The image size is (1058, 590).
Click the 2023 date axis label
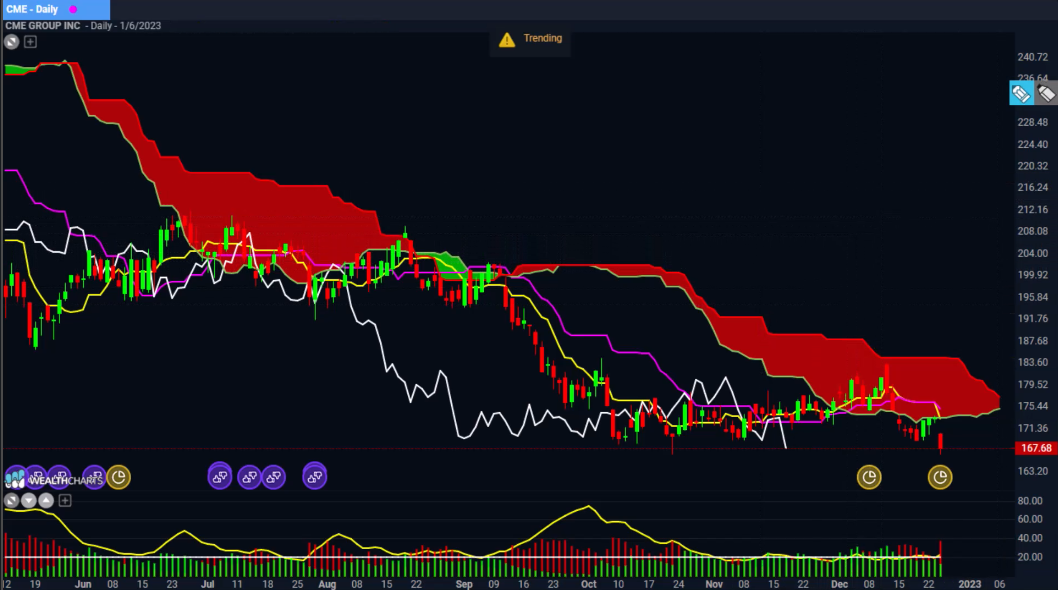970,584
